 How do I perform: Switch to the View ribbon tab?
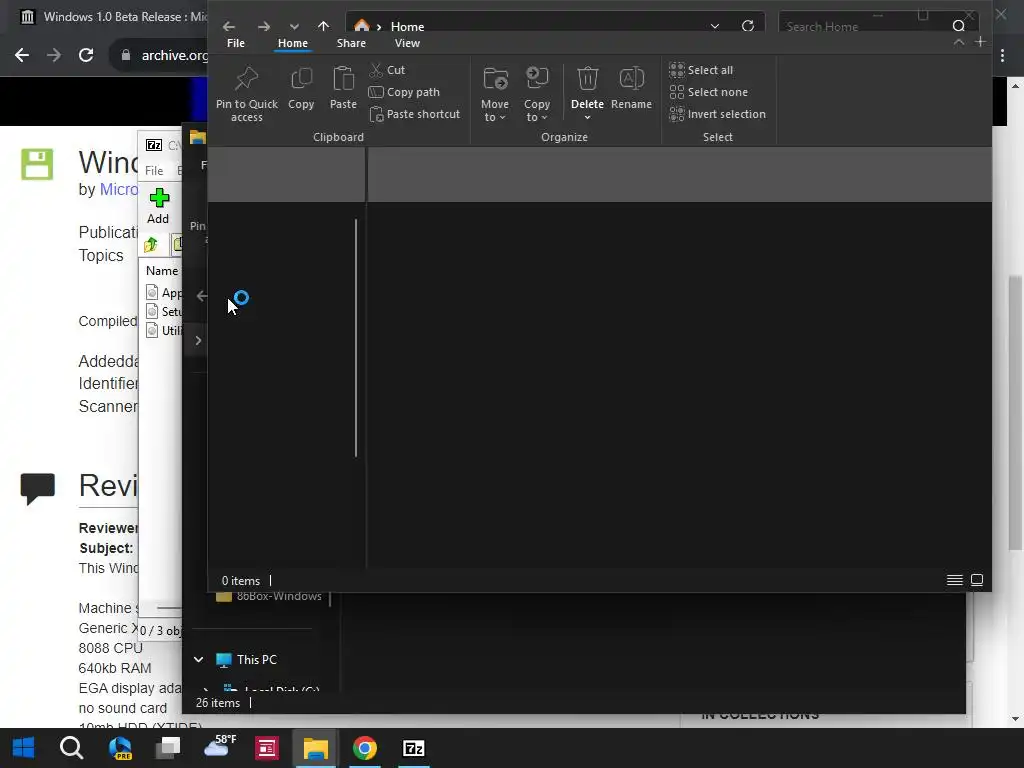tap(407, 43)
